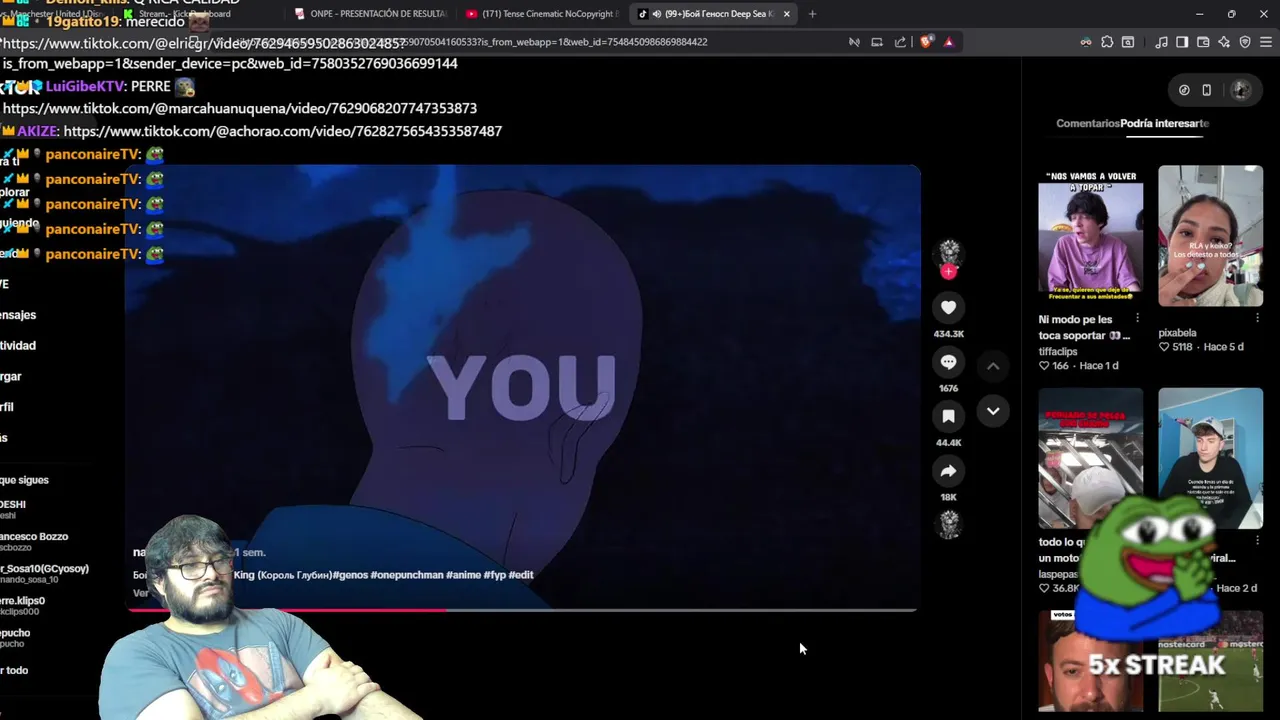Open the browser hamburger main menu

(x=1266, y=42)
